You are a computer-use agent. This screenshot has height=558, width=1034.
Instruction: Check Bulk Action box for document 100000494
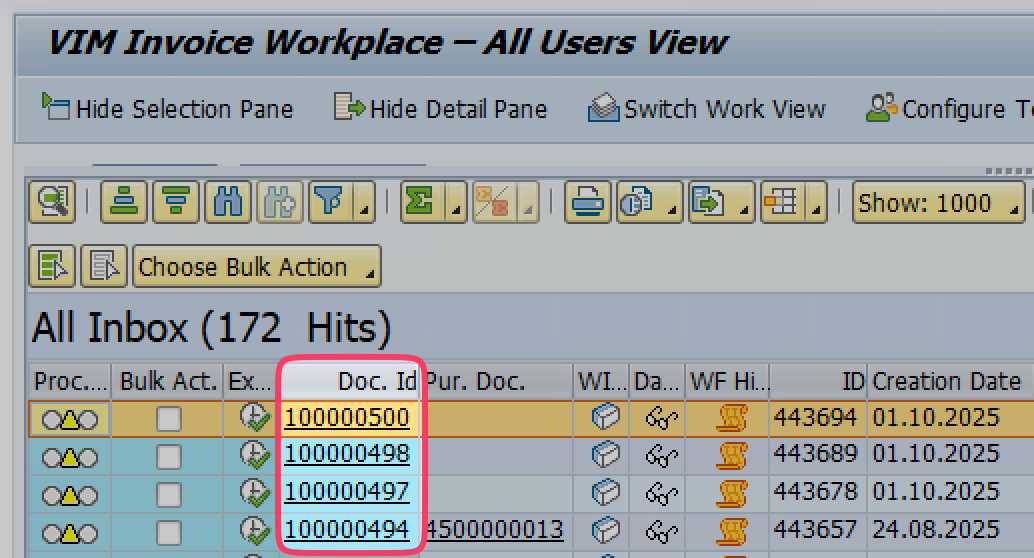click(168, 530)
